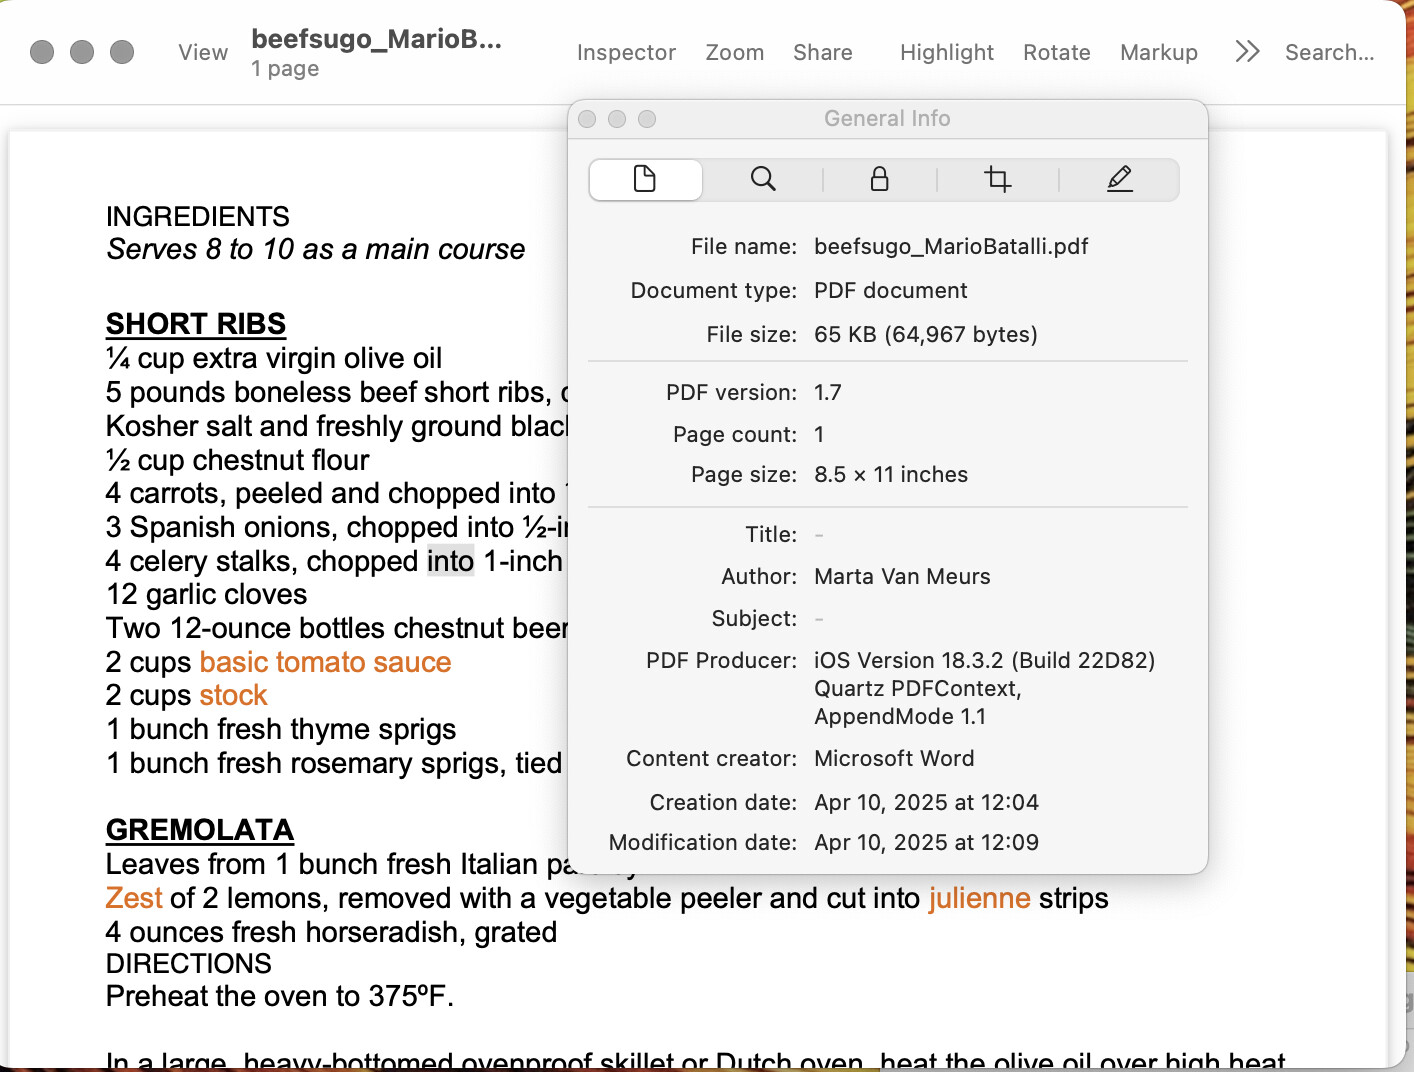Click the Zest link in gremolata
Viewport: 1414px width, 1072px height.
pyautogui.click(x=134, y=898)
